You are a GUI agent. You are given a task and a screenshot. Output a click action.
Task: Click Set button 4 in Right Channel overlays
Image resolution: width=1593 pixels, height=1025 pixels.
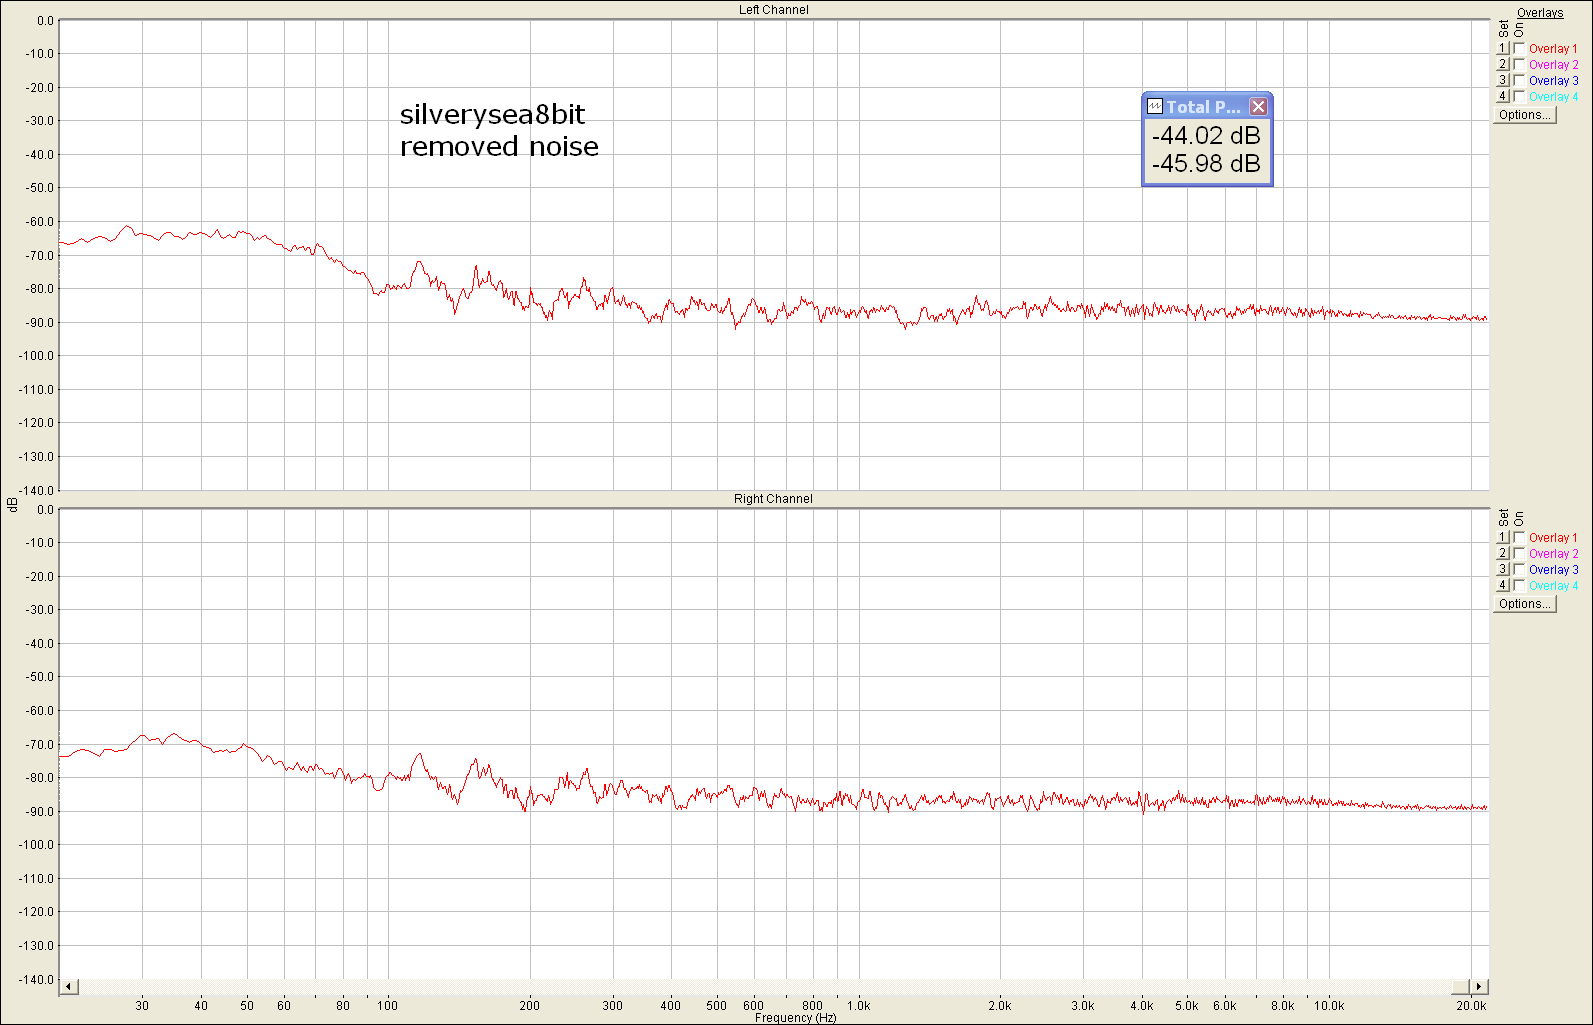[x=1502, y=585]
